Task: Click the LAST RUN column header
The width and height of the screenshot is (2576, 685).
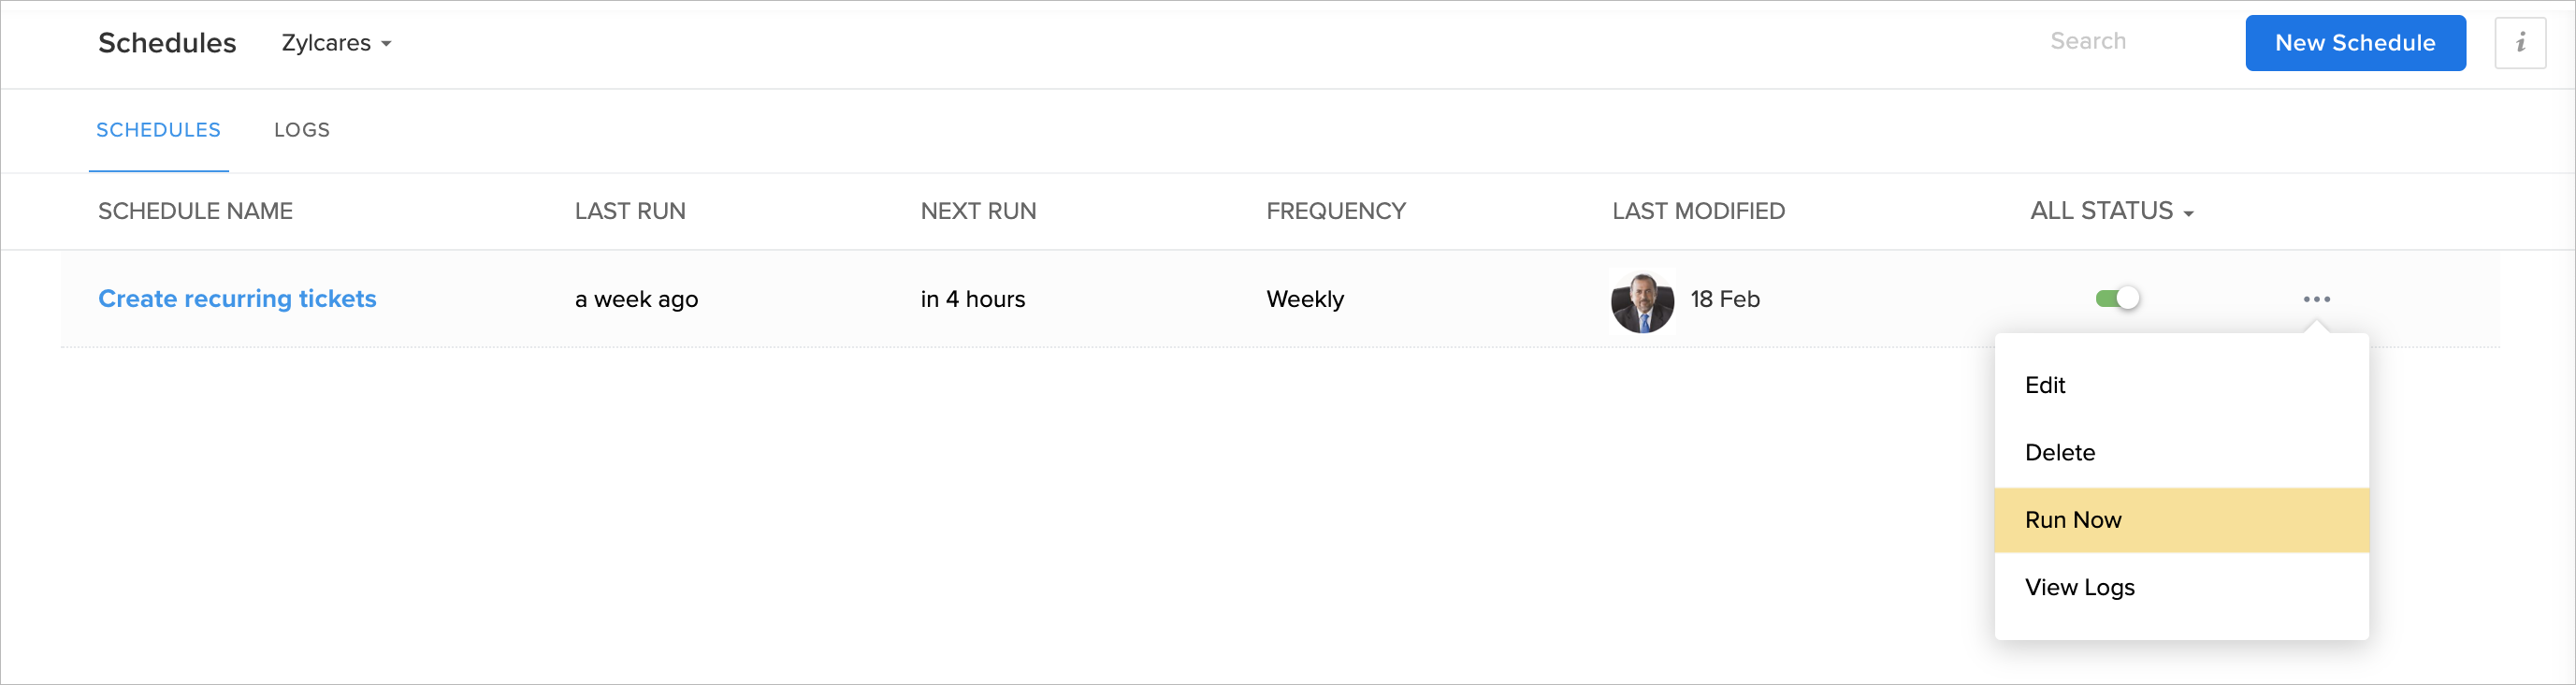Action: tap(630, 211)
